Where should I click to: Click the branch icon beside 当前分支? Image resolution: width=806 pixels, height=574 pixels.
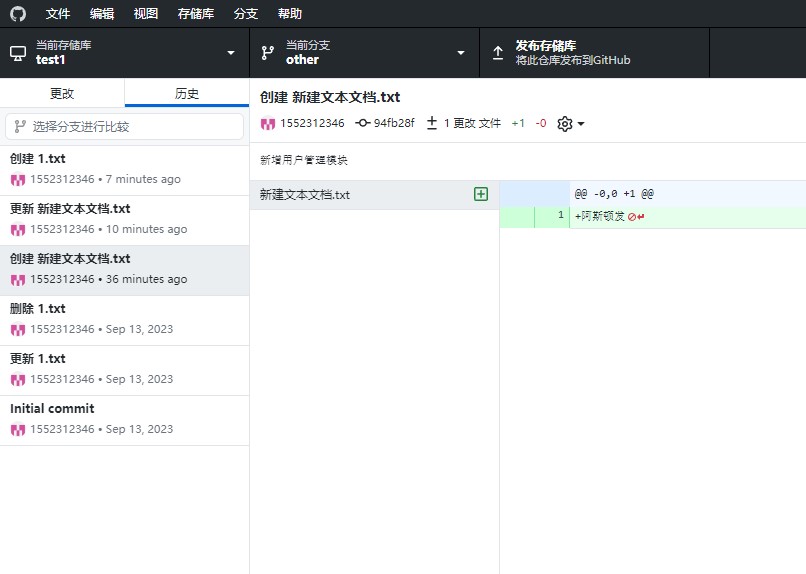coord(267,52)
